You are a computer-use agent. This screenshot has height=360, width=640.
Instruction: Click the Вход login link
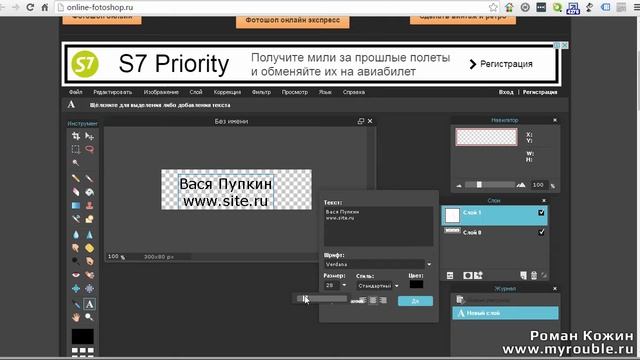[506, 92]
